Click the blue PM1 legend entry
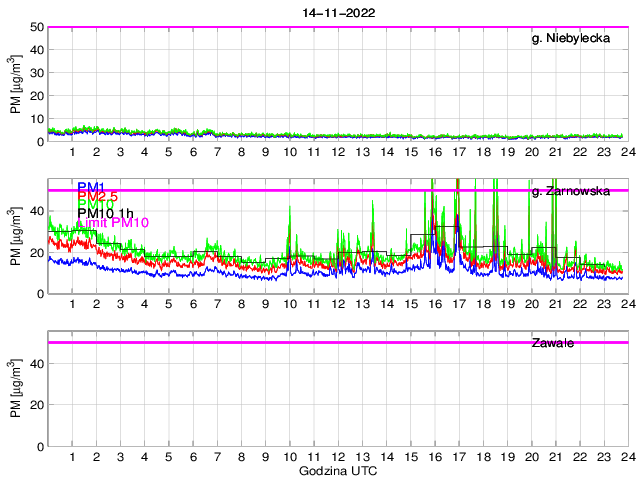The image size is (640, 480). tap(91, 187)
